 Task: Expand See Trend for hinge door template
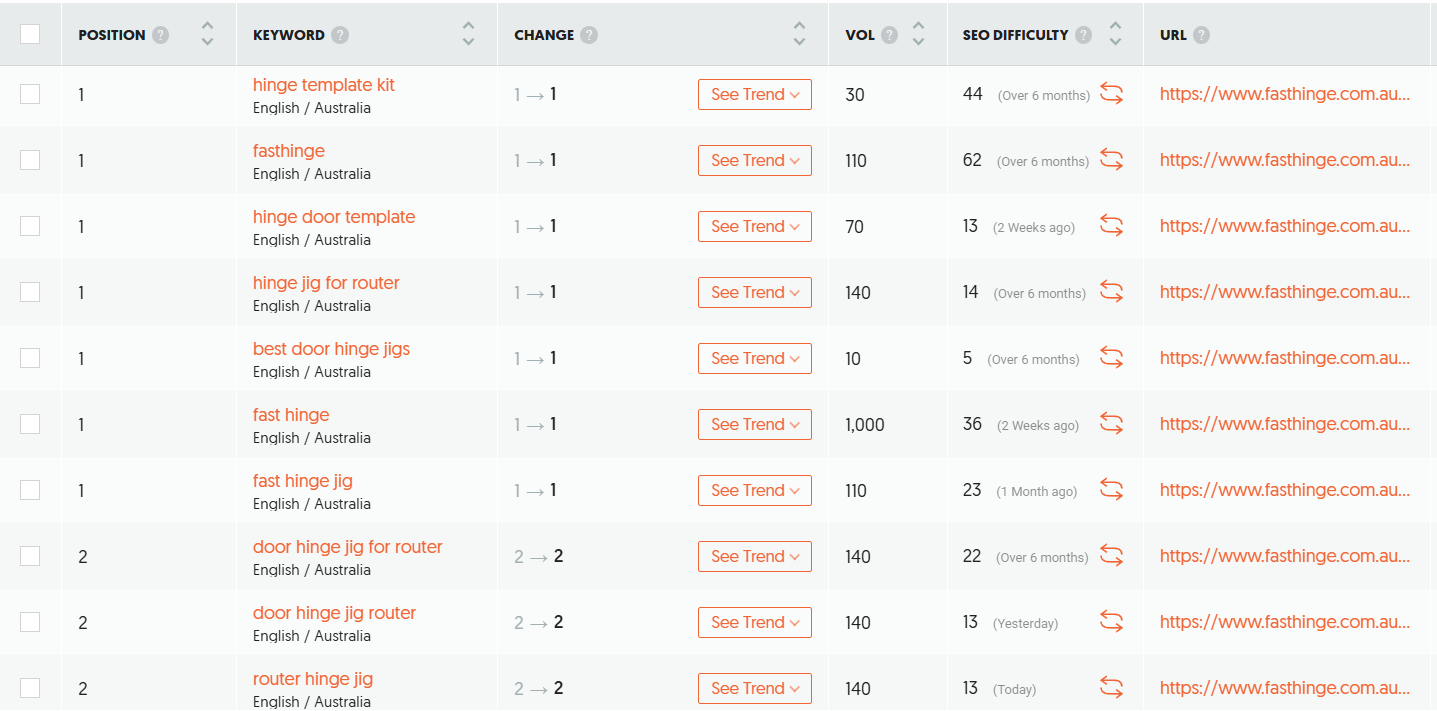pos(754,227)
